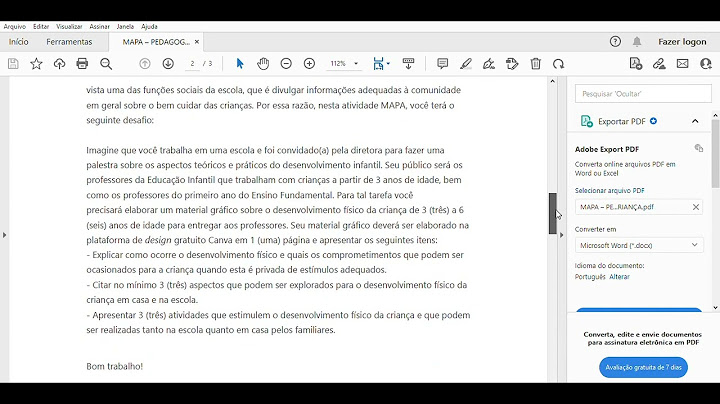Click the fit page width icon

coord(378,64)
